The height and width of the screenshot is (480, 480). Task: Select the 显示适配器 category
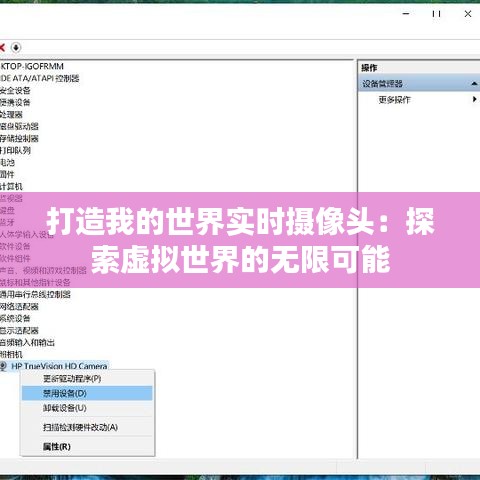[19, 330]
